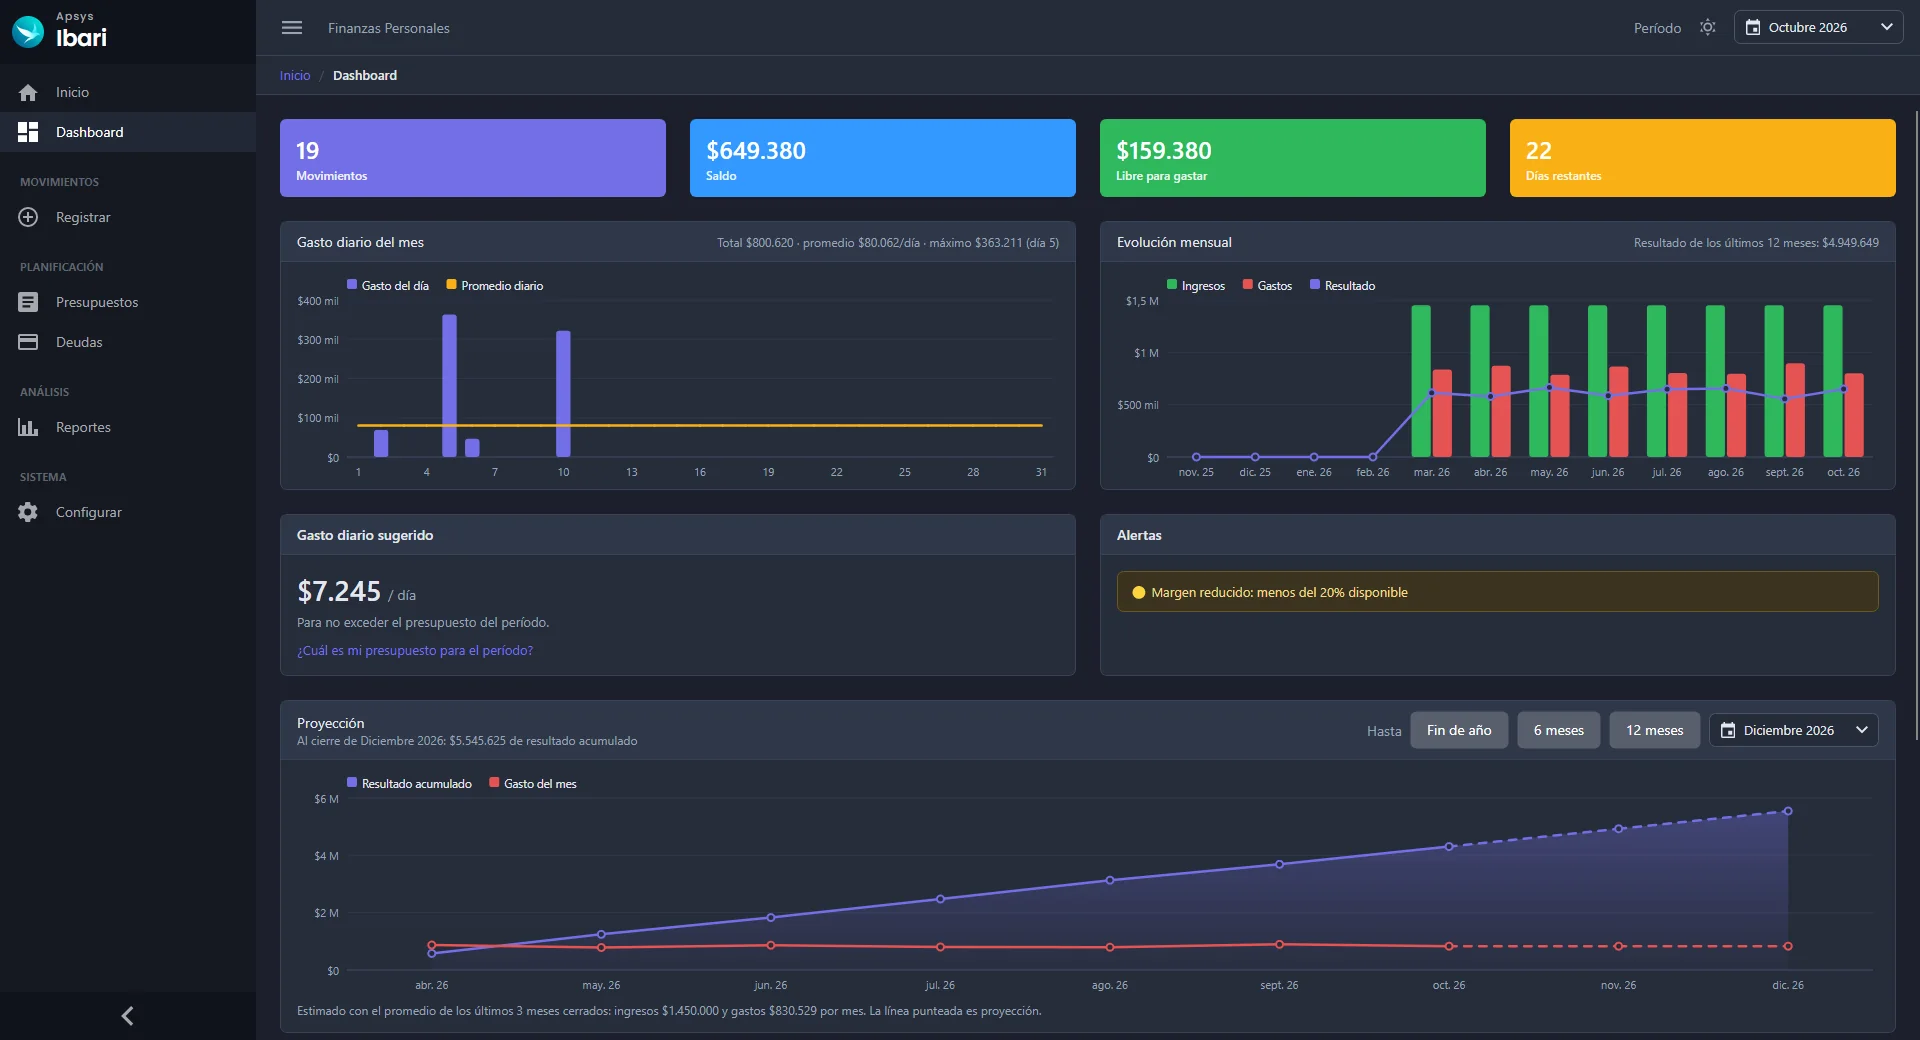Screen dimensions: 1920x1040
Task: Collapse the sidebar with the left chevron
Action: click(127, 1016)
